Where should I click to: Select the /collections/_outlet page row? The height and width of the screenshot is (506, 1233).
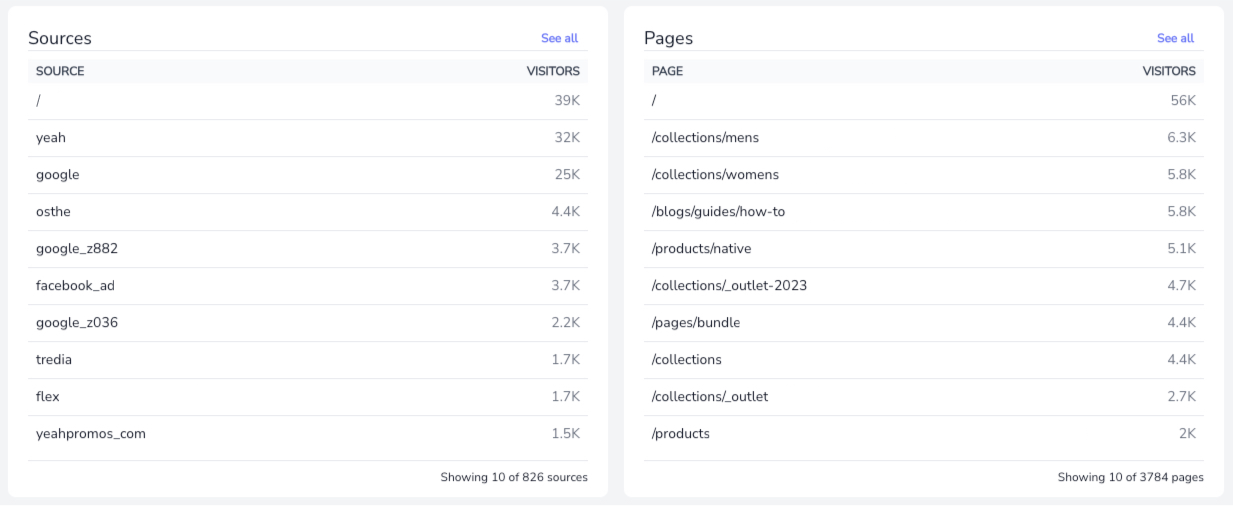[x=924, y=397]
